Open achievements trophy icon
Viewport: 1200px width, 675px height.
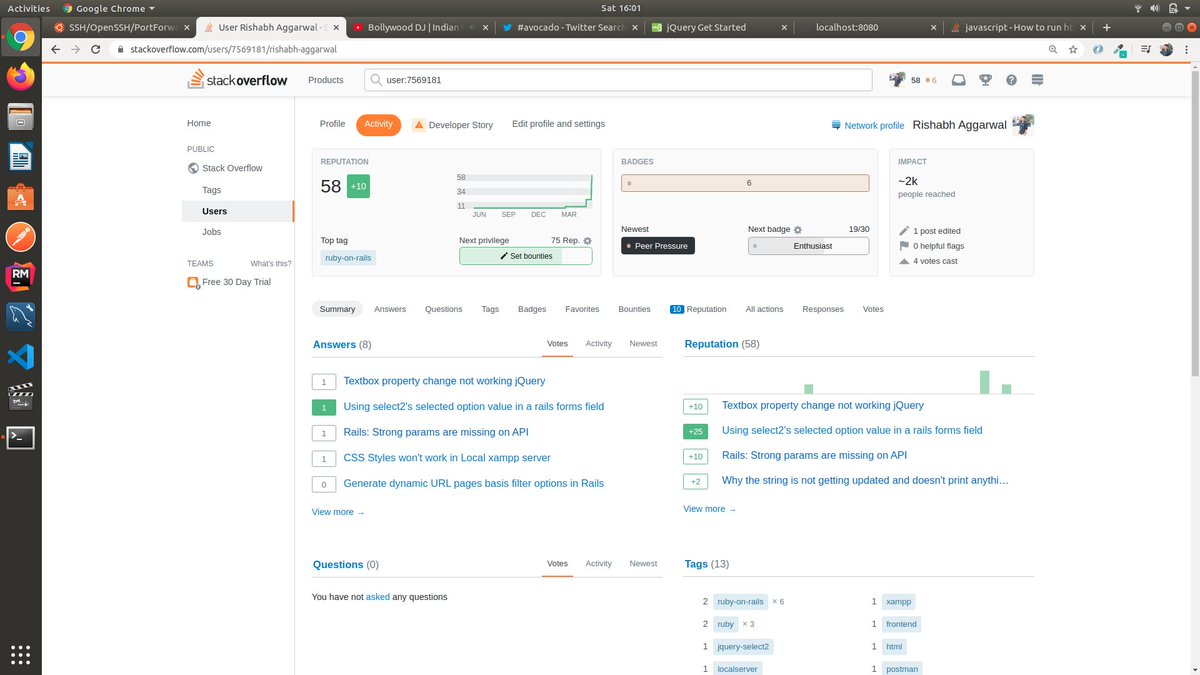[985, 80]
